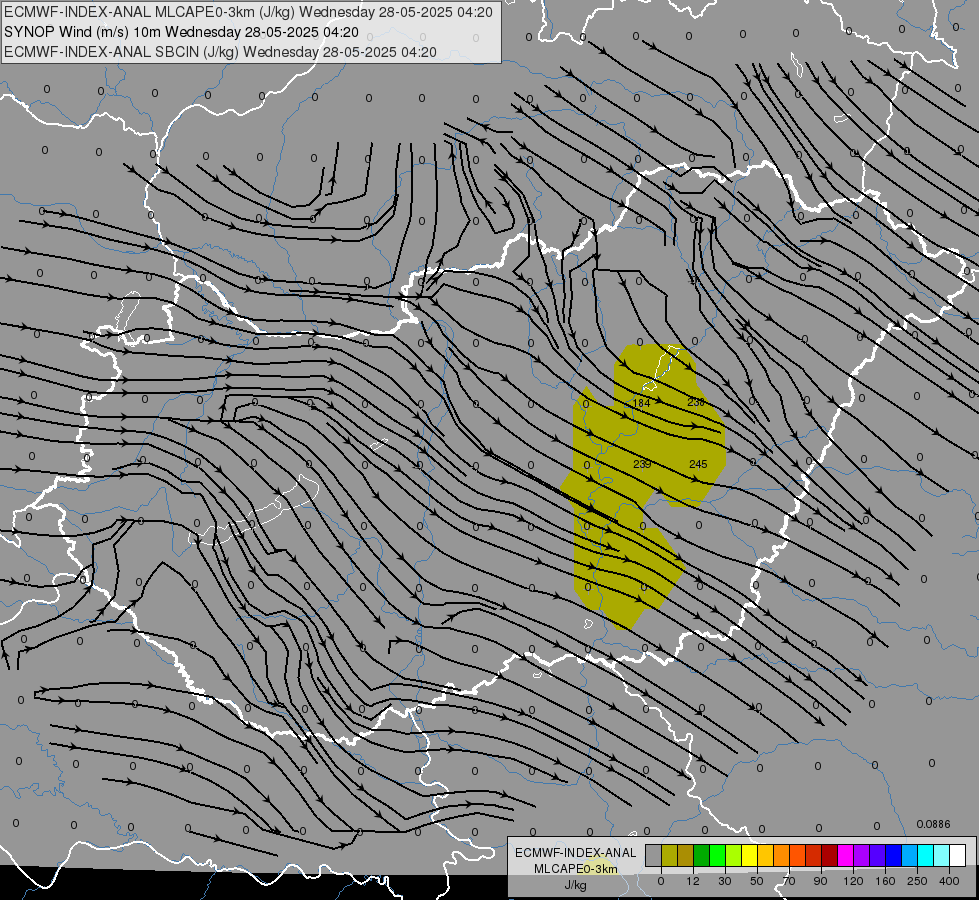The width and height of the screenshot is (979, 900).
Task: Click the legend tick label 400
Action: click(949, 881)
